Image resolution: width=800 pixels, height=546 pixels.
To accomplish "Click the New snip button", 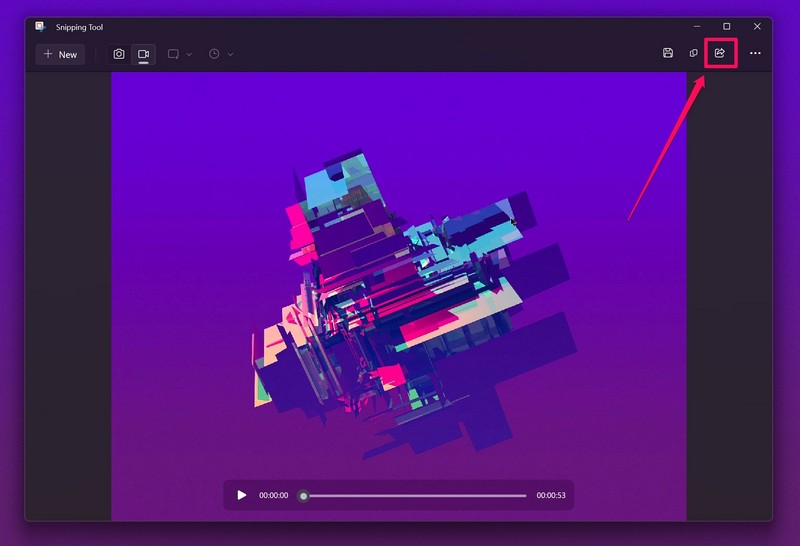I will [60, 54].
